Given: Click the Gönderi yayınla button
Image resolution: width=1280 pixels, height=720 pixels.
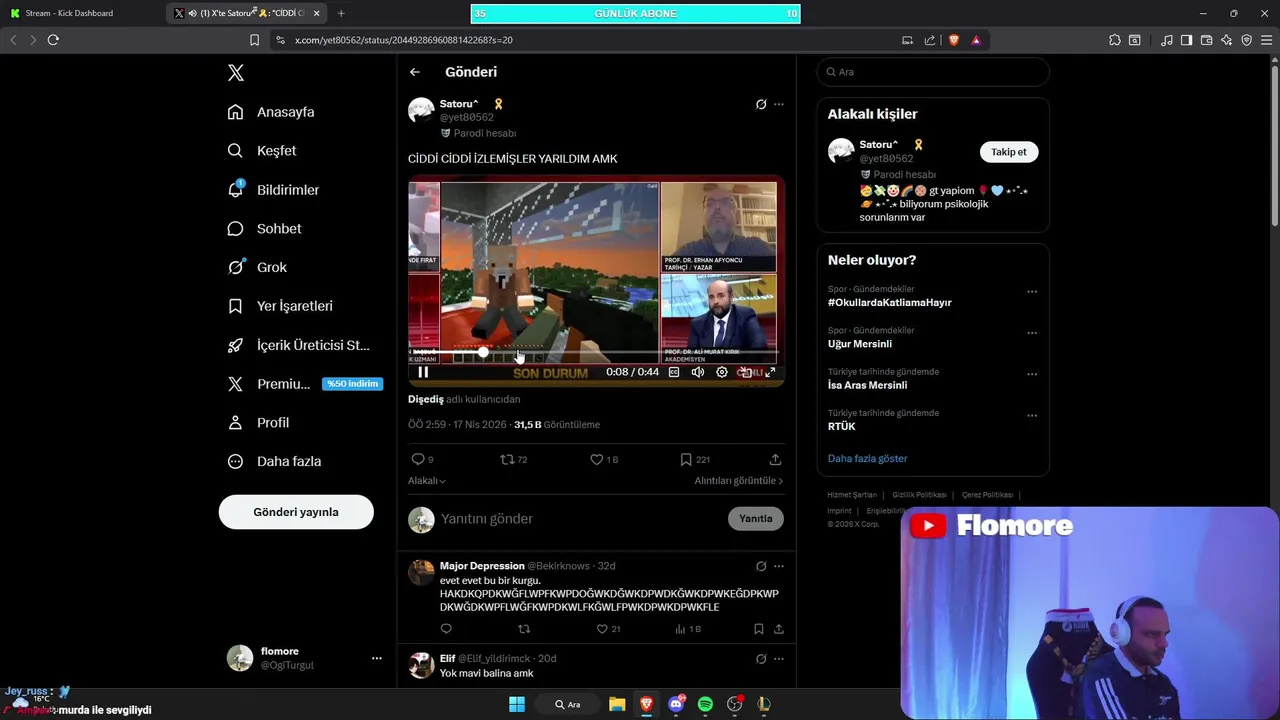Looking at the screenshot, I should coord(296,512).
